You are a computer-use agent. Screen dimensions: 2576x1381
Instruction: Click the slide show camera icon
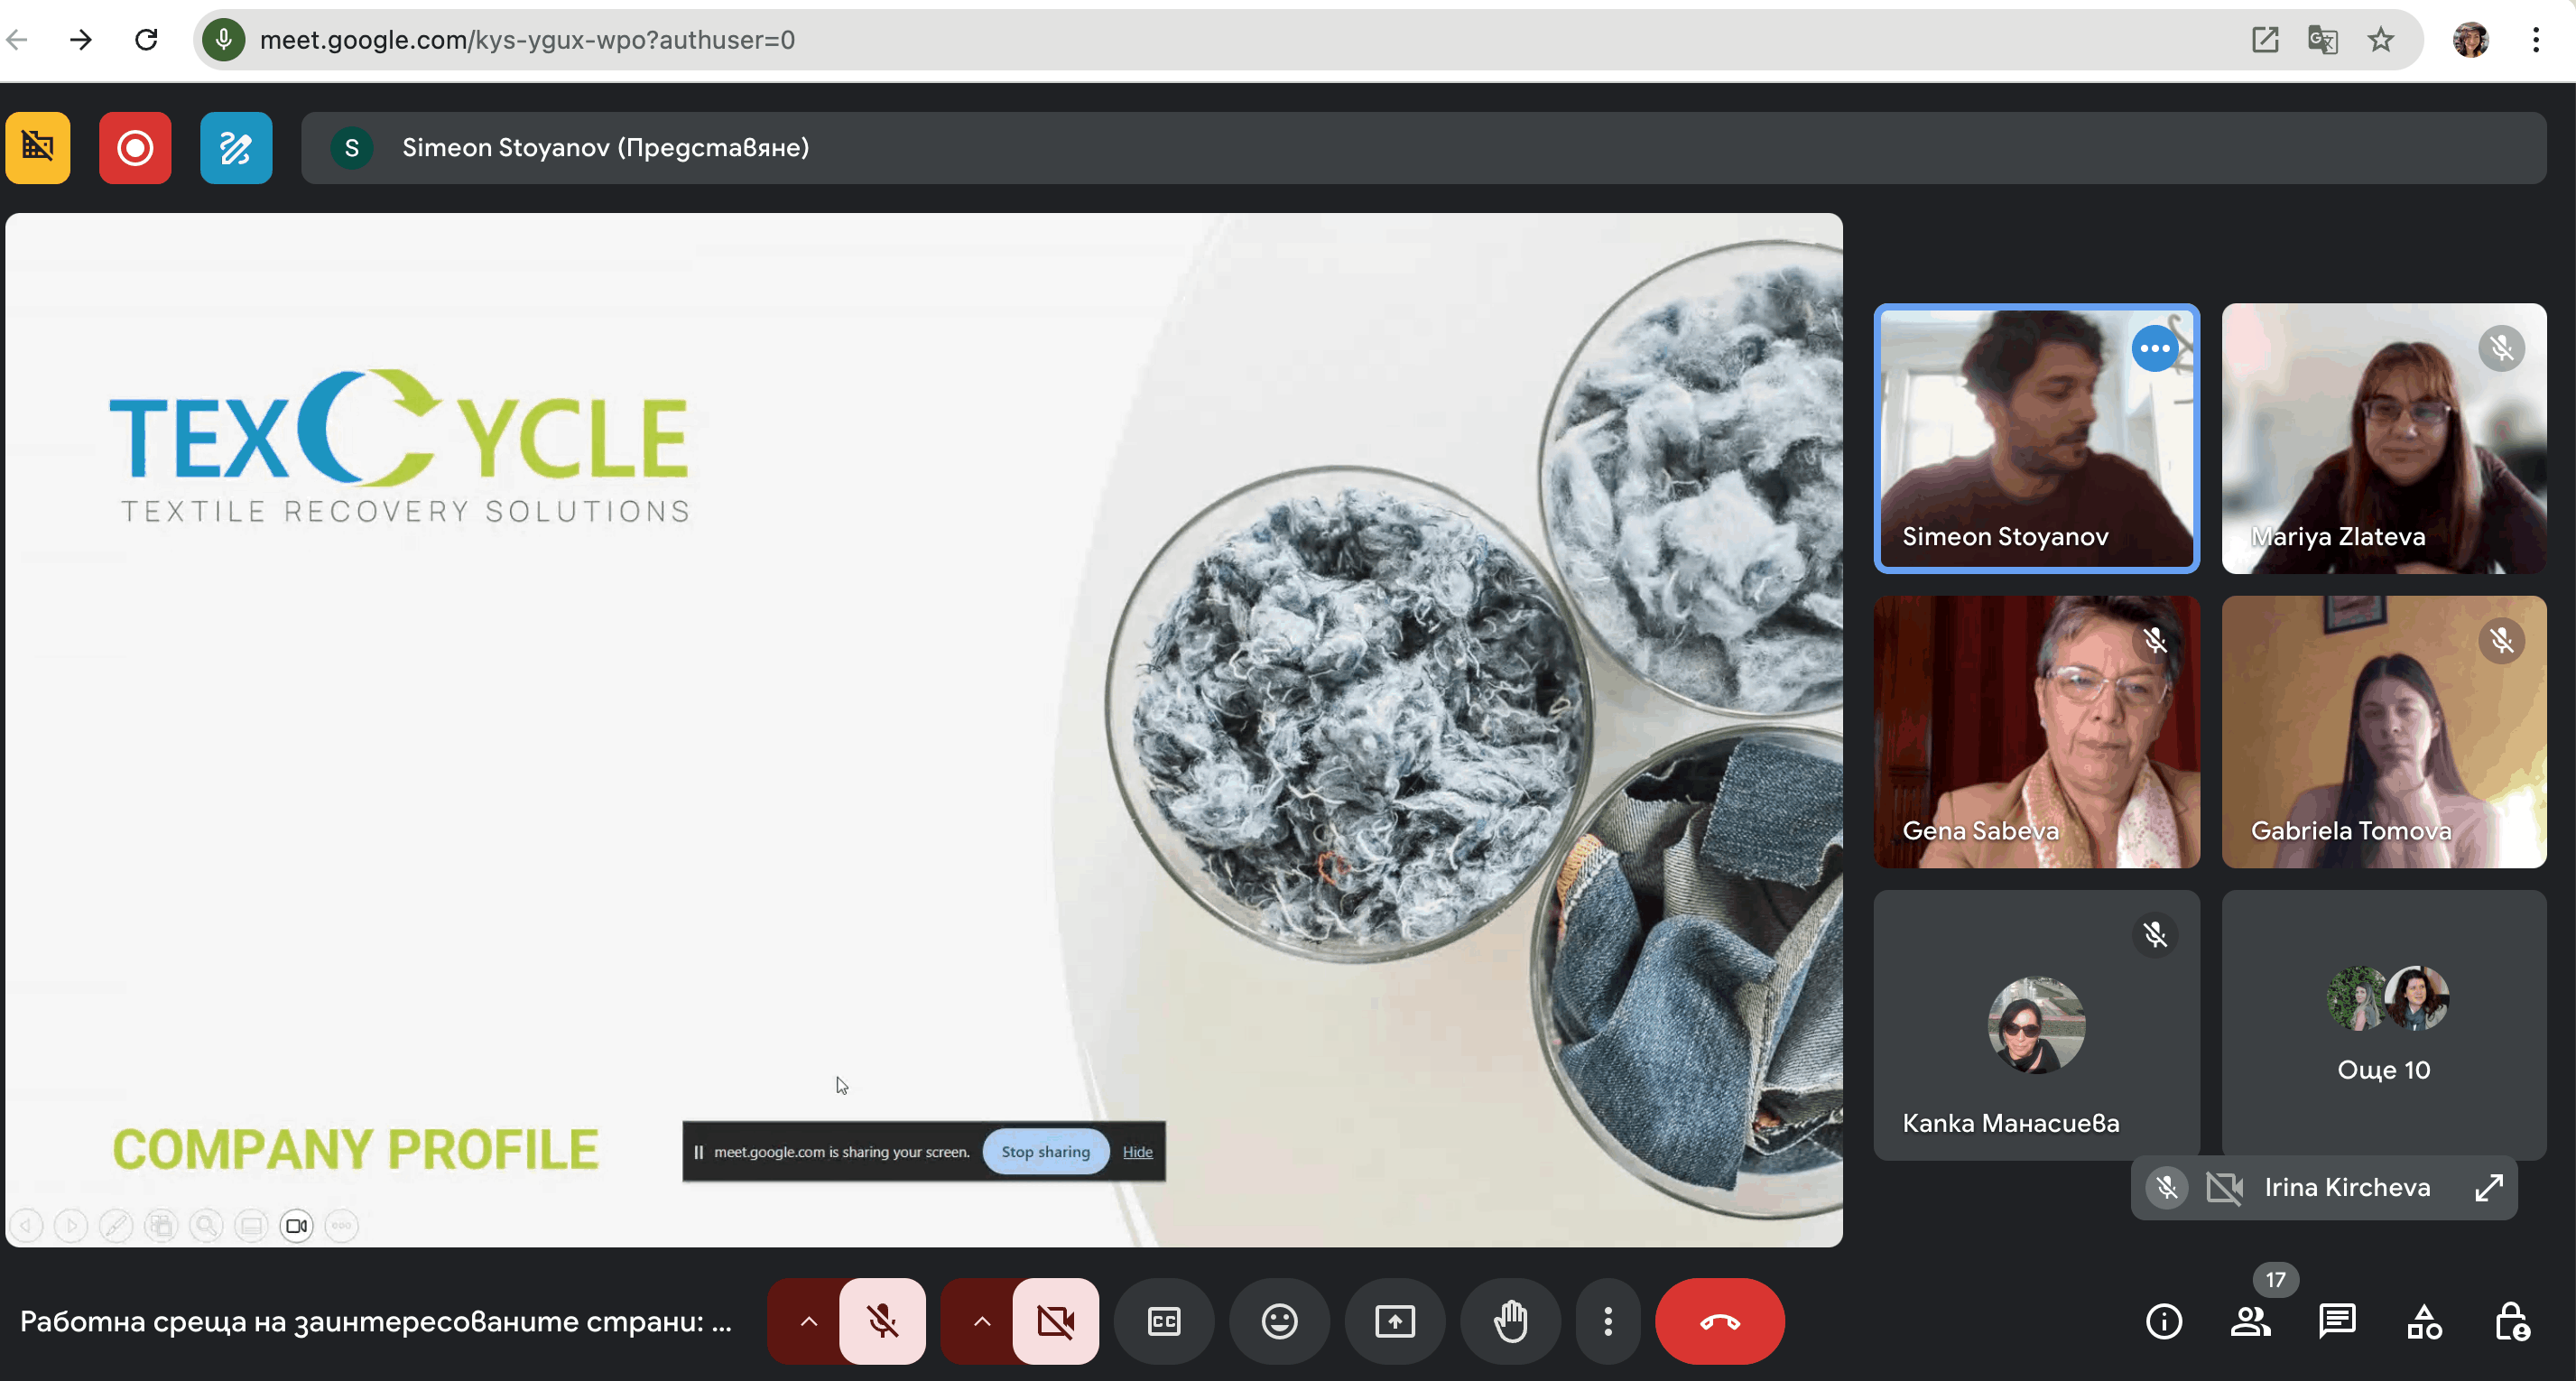point(297,1225)
